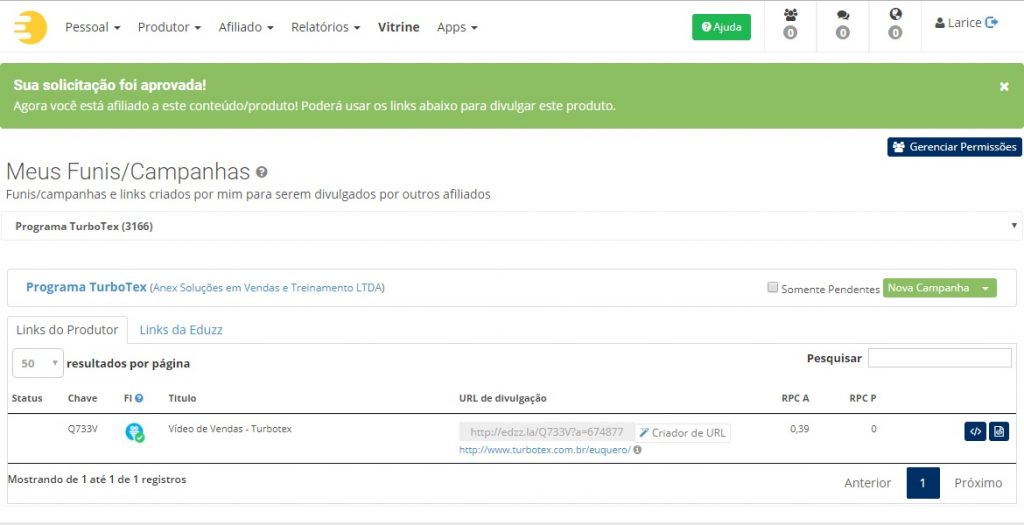
Task: Click the Criador de URL button
Action: tap(682, 432)
